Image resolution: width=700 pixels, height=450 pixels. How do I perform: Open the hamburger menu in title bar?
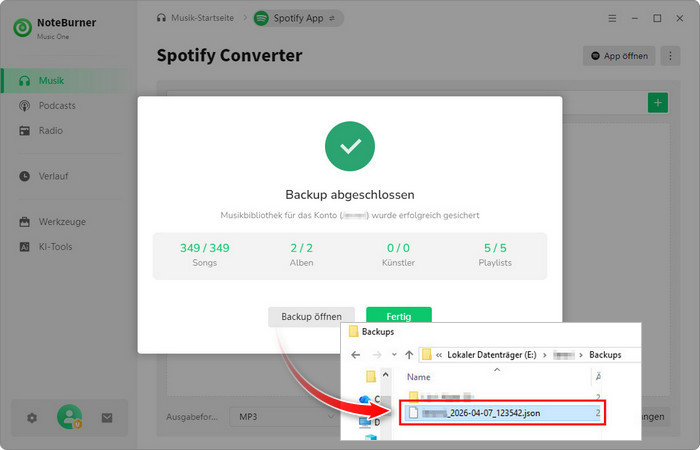pyautogui.click(x=612, y=18)
